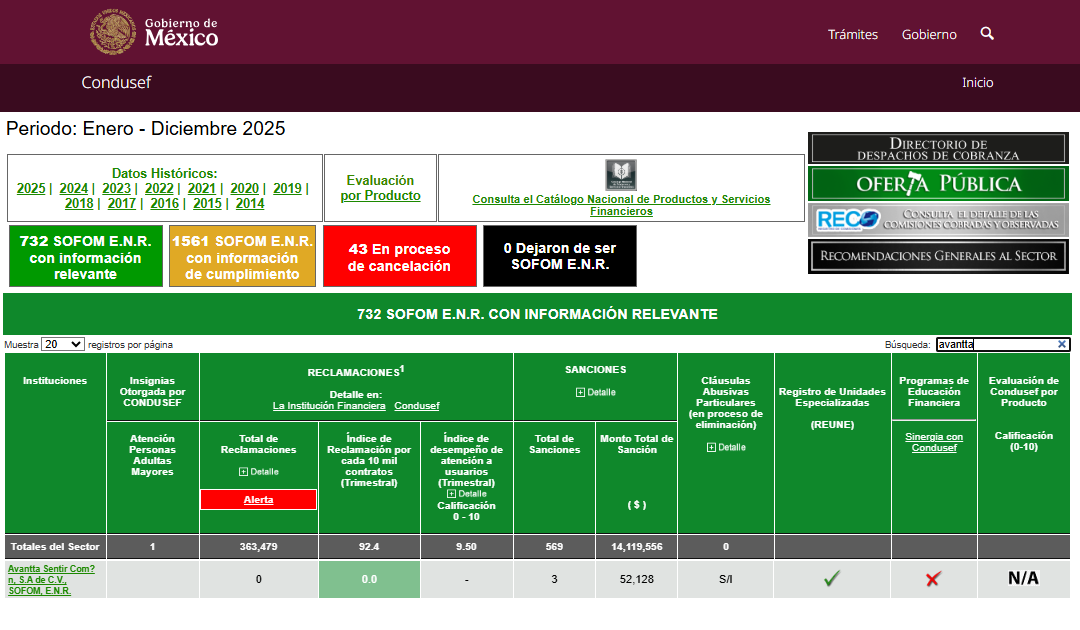1080x630 pixels.
Task: Click the Gobierno de México logo
Action: coord(154,32)
